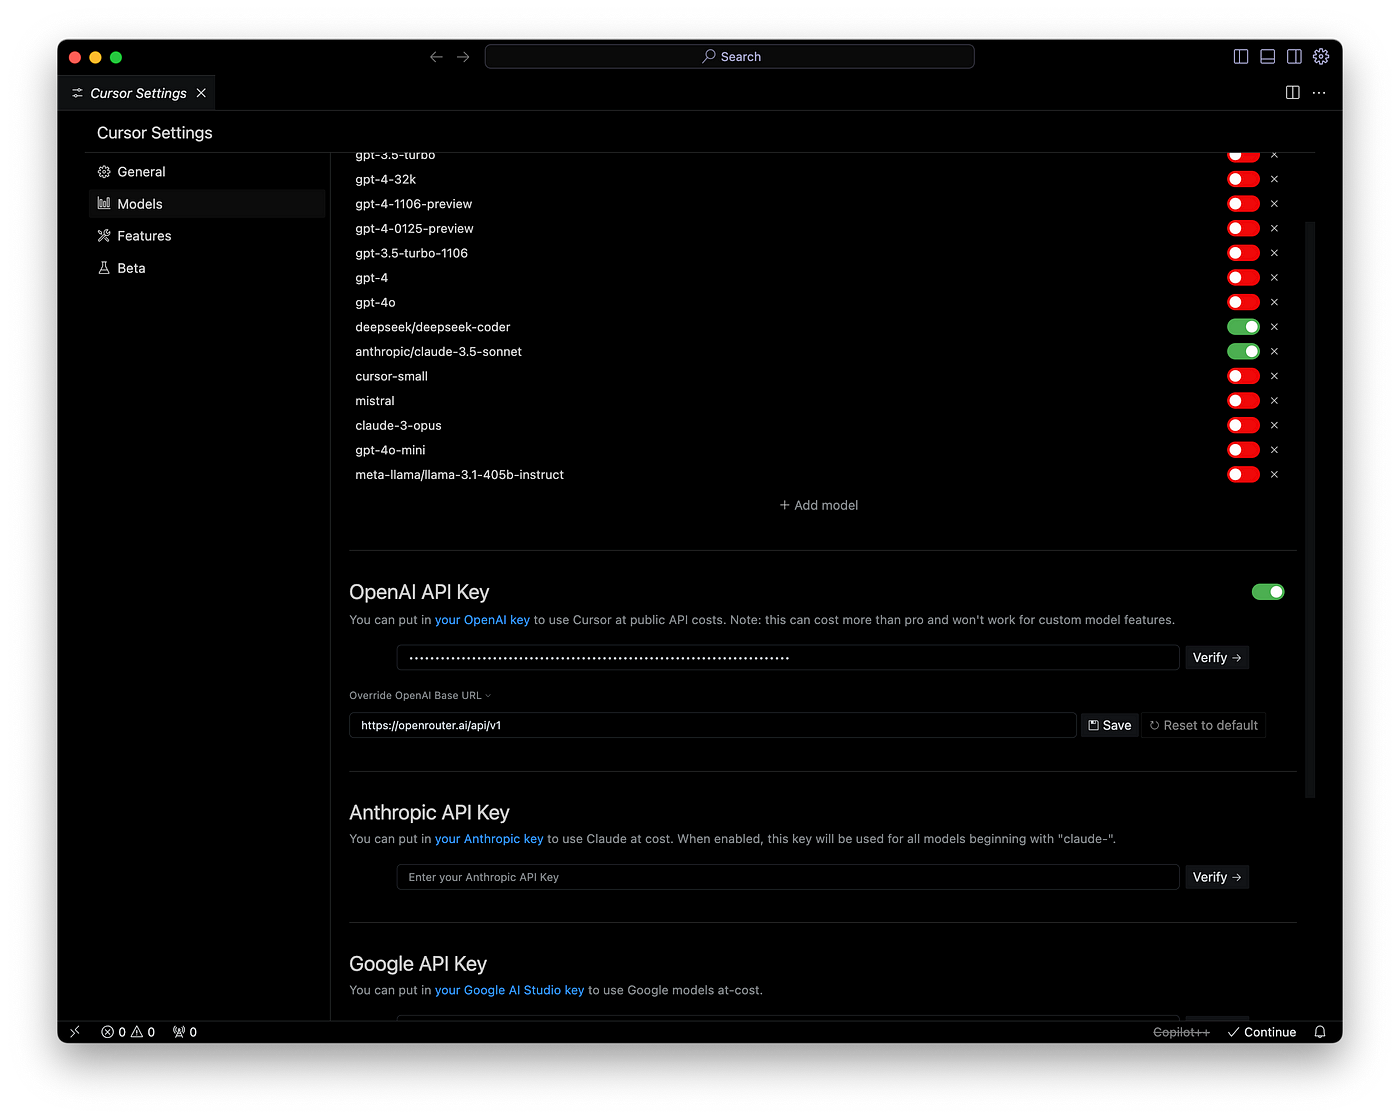Viewport: 1400px width, 1119px height.
Task: Open editor more actions ellipsis
Action: pos(1319,93)
